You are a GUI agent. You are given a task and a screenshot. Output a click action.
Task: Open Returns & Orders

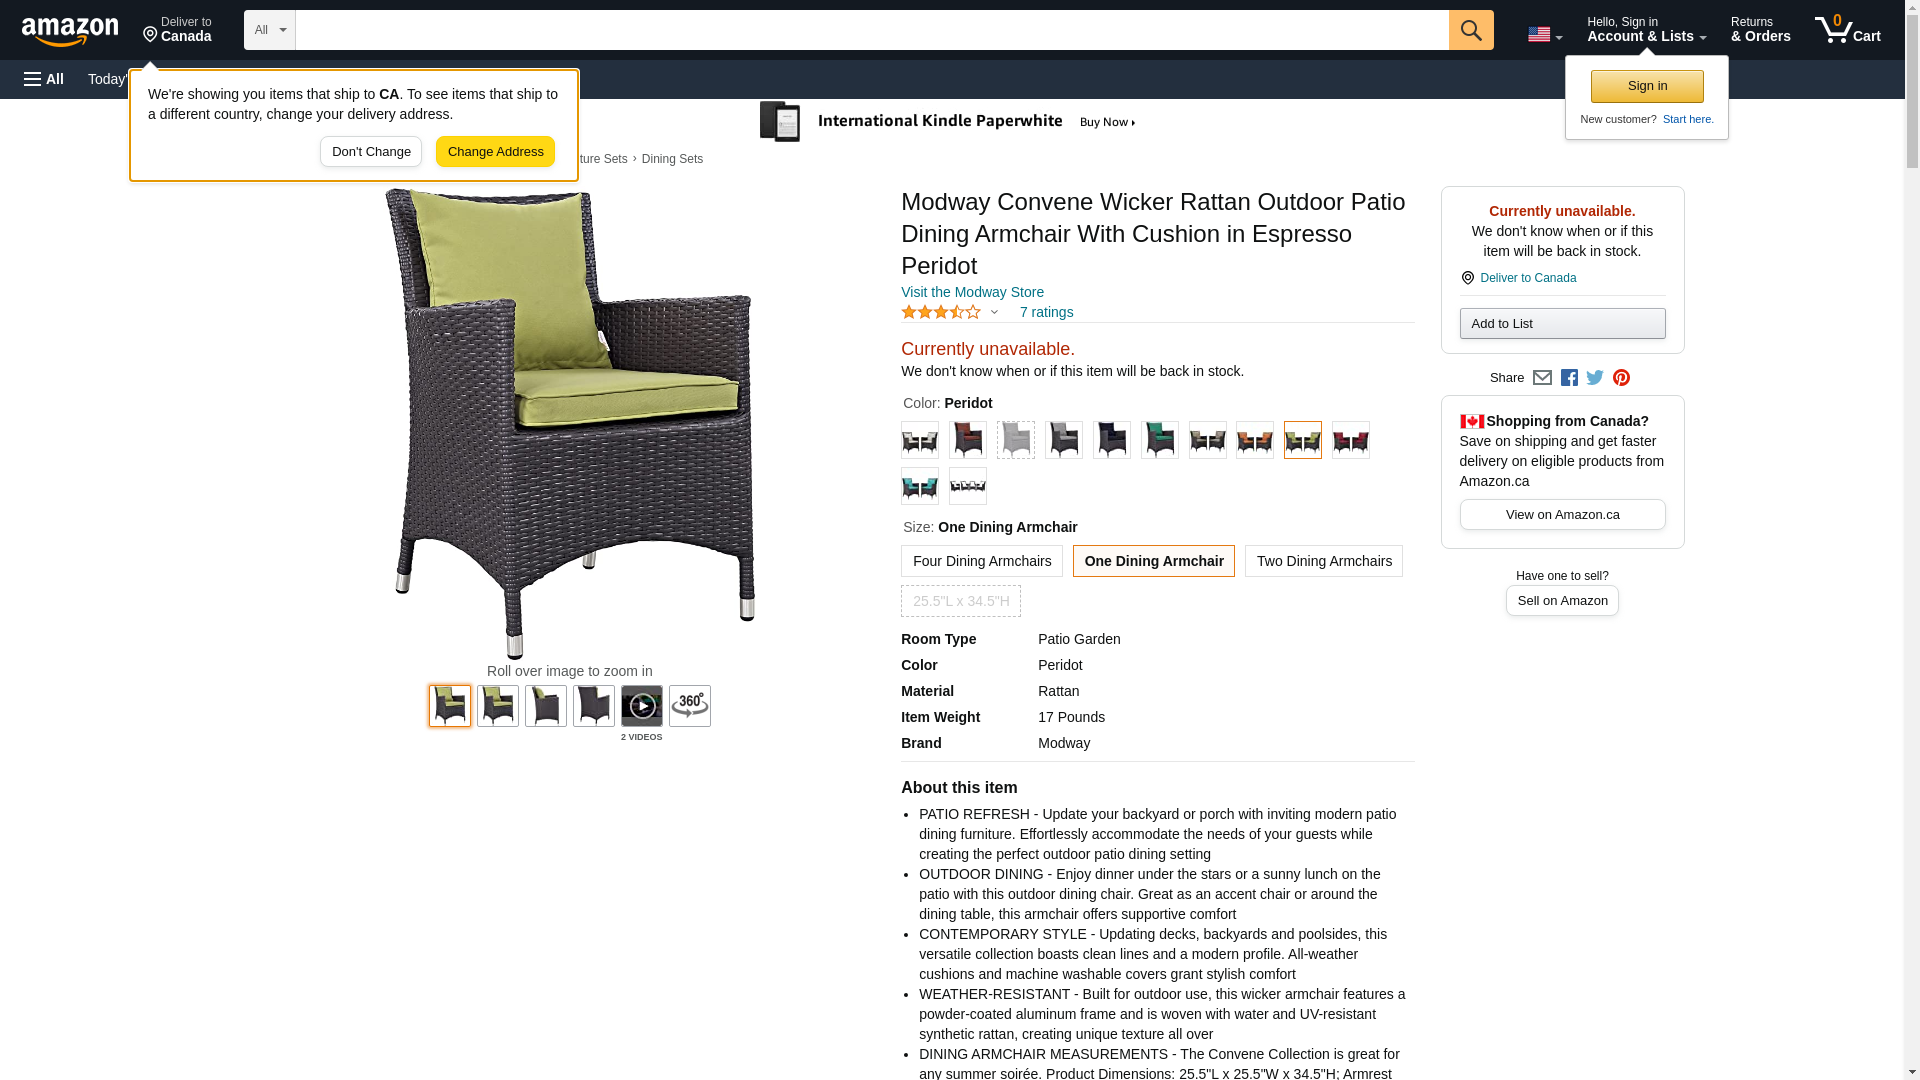point(1761,30)
